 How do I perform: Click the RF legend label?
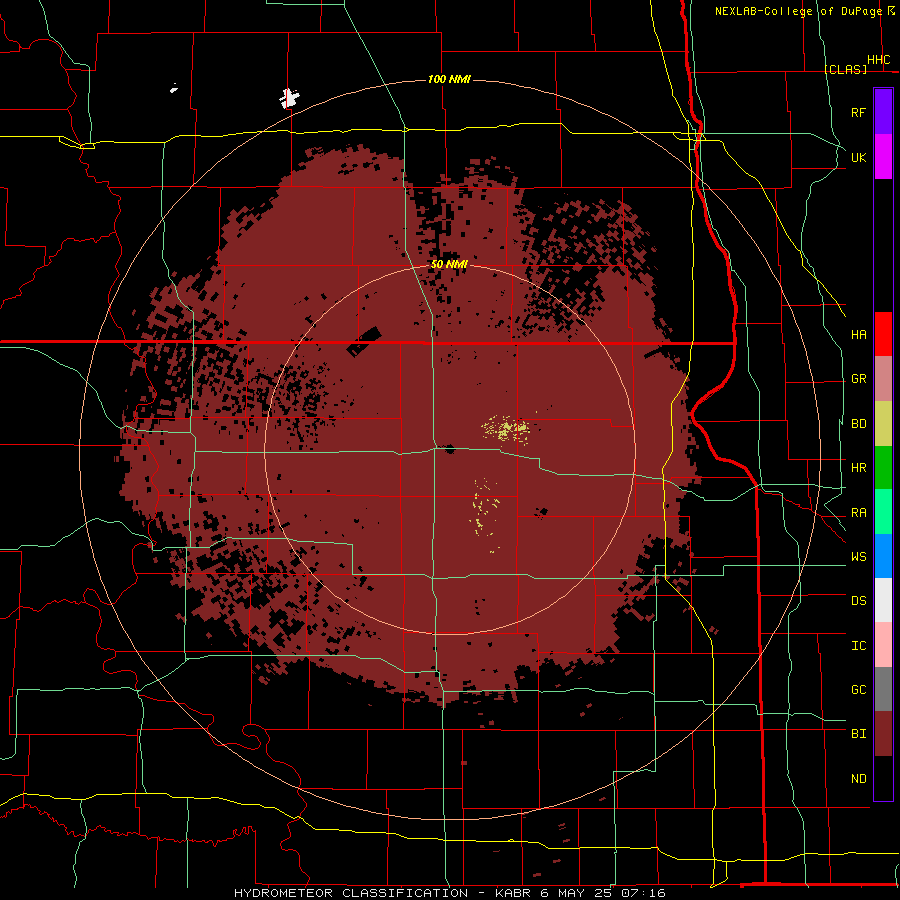(x=859, y=112)
